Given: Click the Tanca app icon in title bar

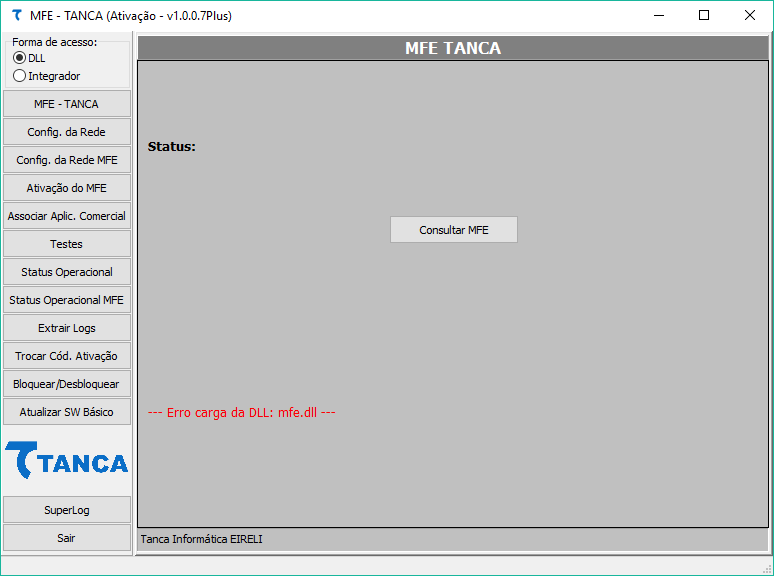Looking at the screenshot, I should point(17,15).
